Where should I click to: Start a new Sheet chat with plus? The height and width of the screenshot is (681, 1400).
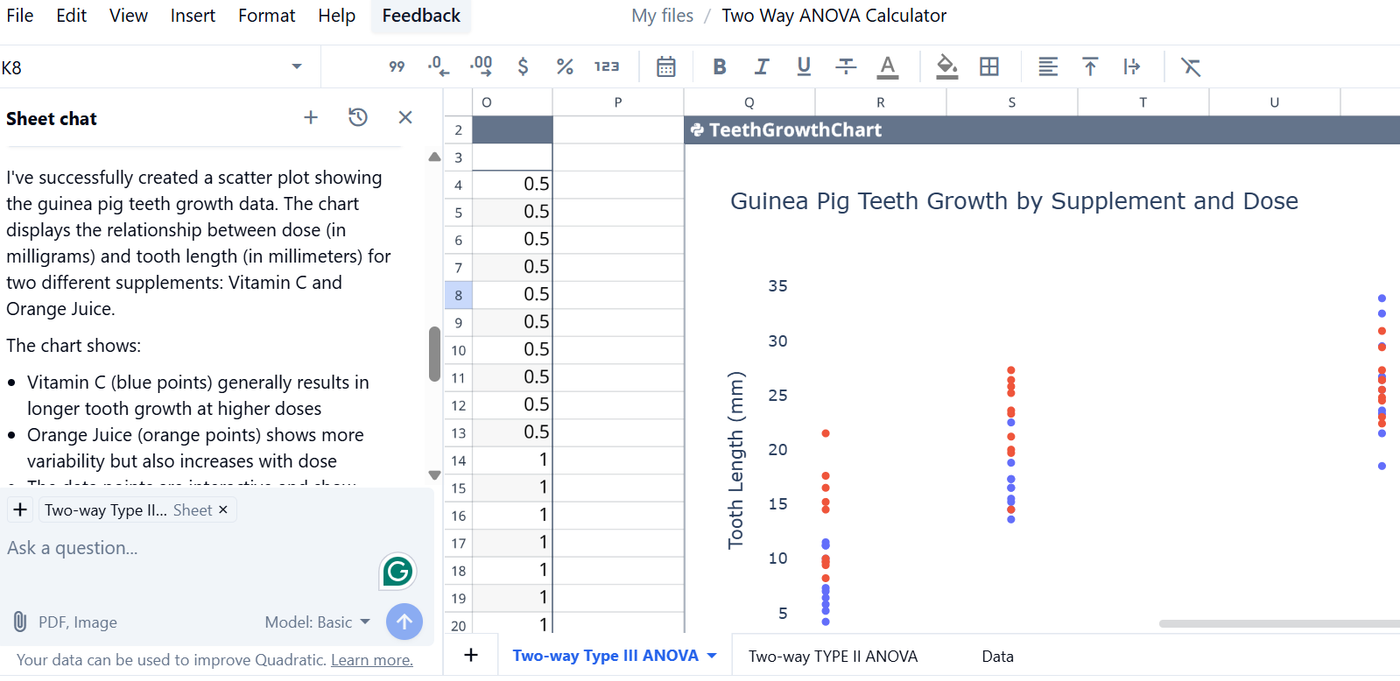click(x=311, y=118)
